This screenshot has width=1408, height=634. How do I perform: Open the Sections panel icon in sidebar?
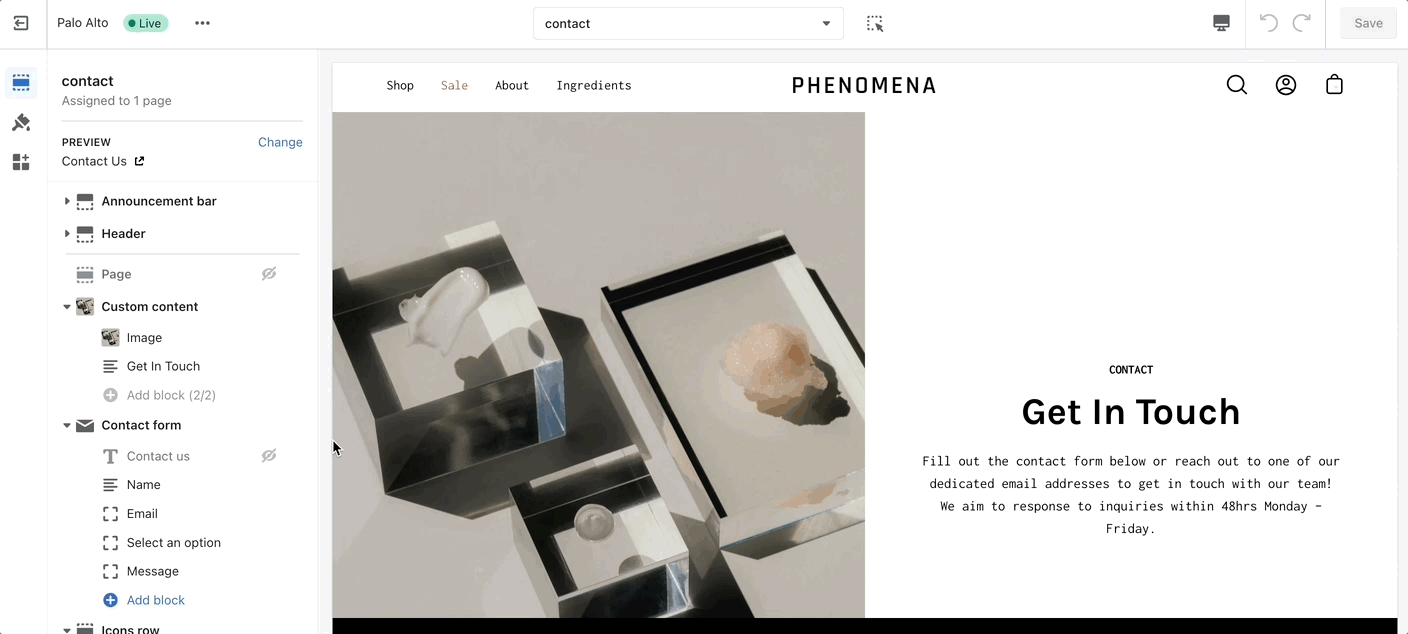(21, 83)
